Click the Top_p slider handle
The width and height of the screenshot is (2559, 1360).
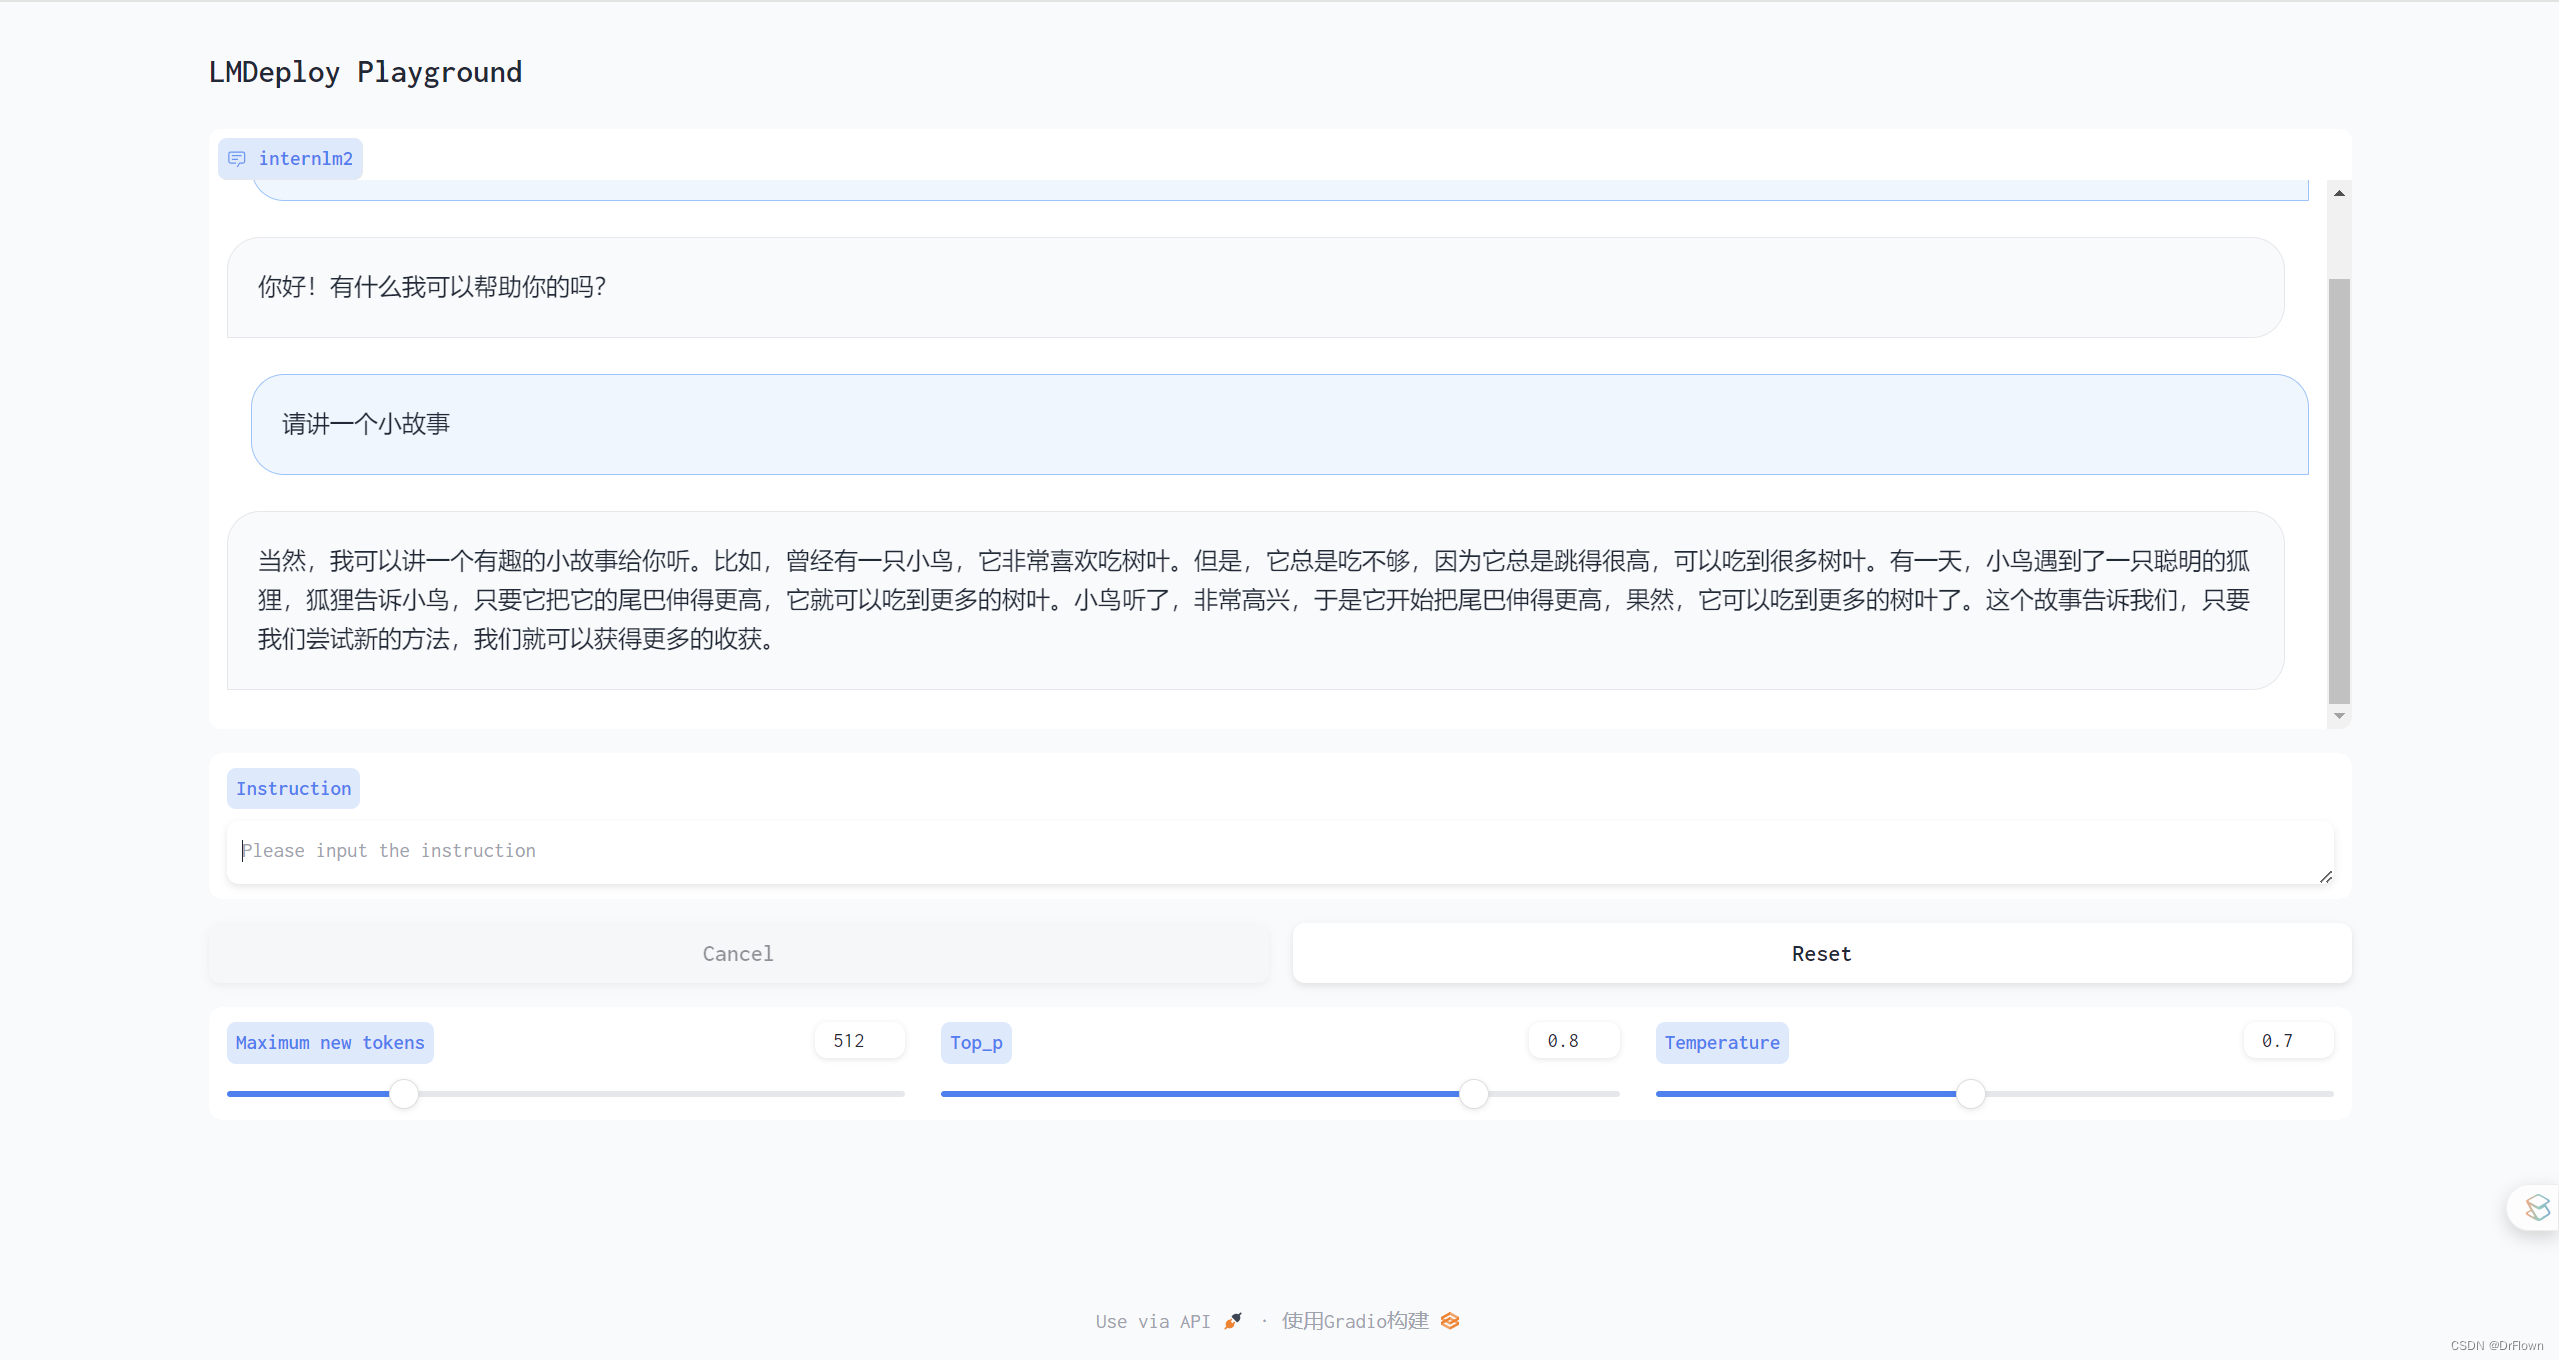[1473, 1094]
